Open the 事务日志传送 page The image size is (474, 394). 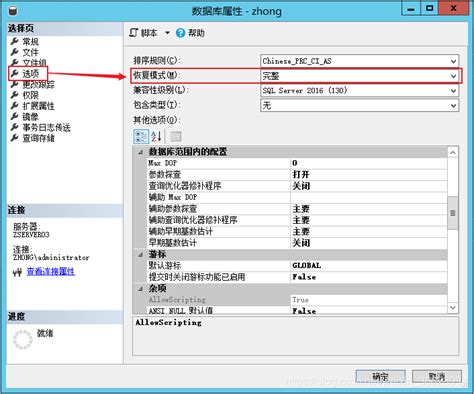(46, 127)
